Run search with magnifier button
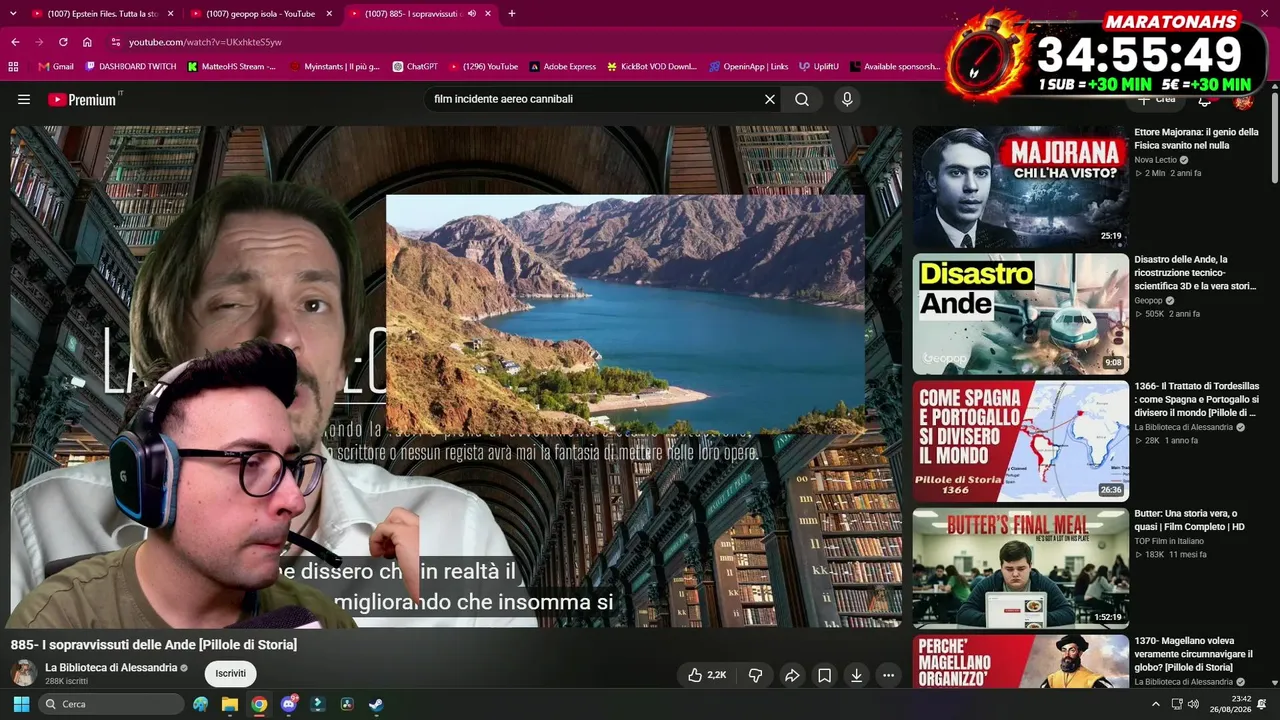This screenshot has height=720, width=1280. pyautogui.click(x=802, y=100)
